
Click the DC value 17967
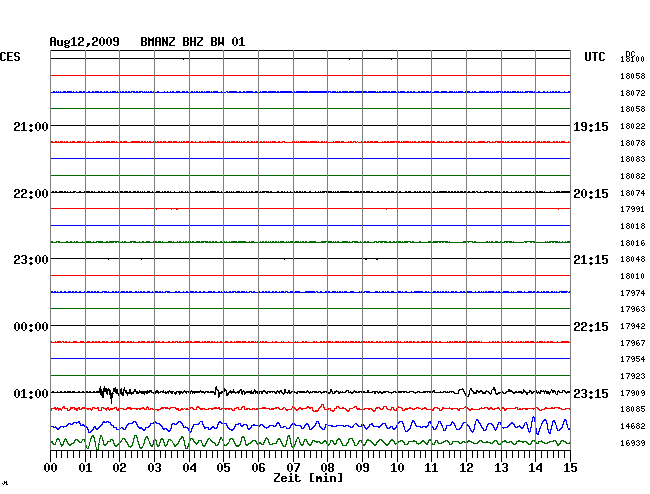pyautogui.click(x=633, y=343)
